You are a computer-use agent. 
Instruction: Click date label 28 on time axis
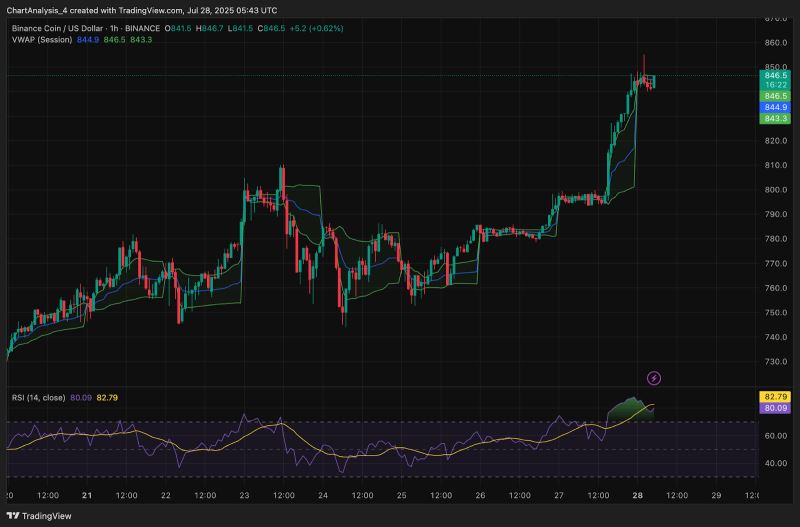click(636, 495)
